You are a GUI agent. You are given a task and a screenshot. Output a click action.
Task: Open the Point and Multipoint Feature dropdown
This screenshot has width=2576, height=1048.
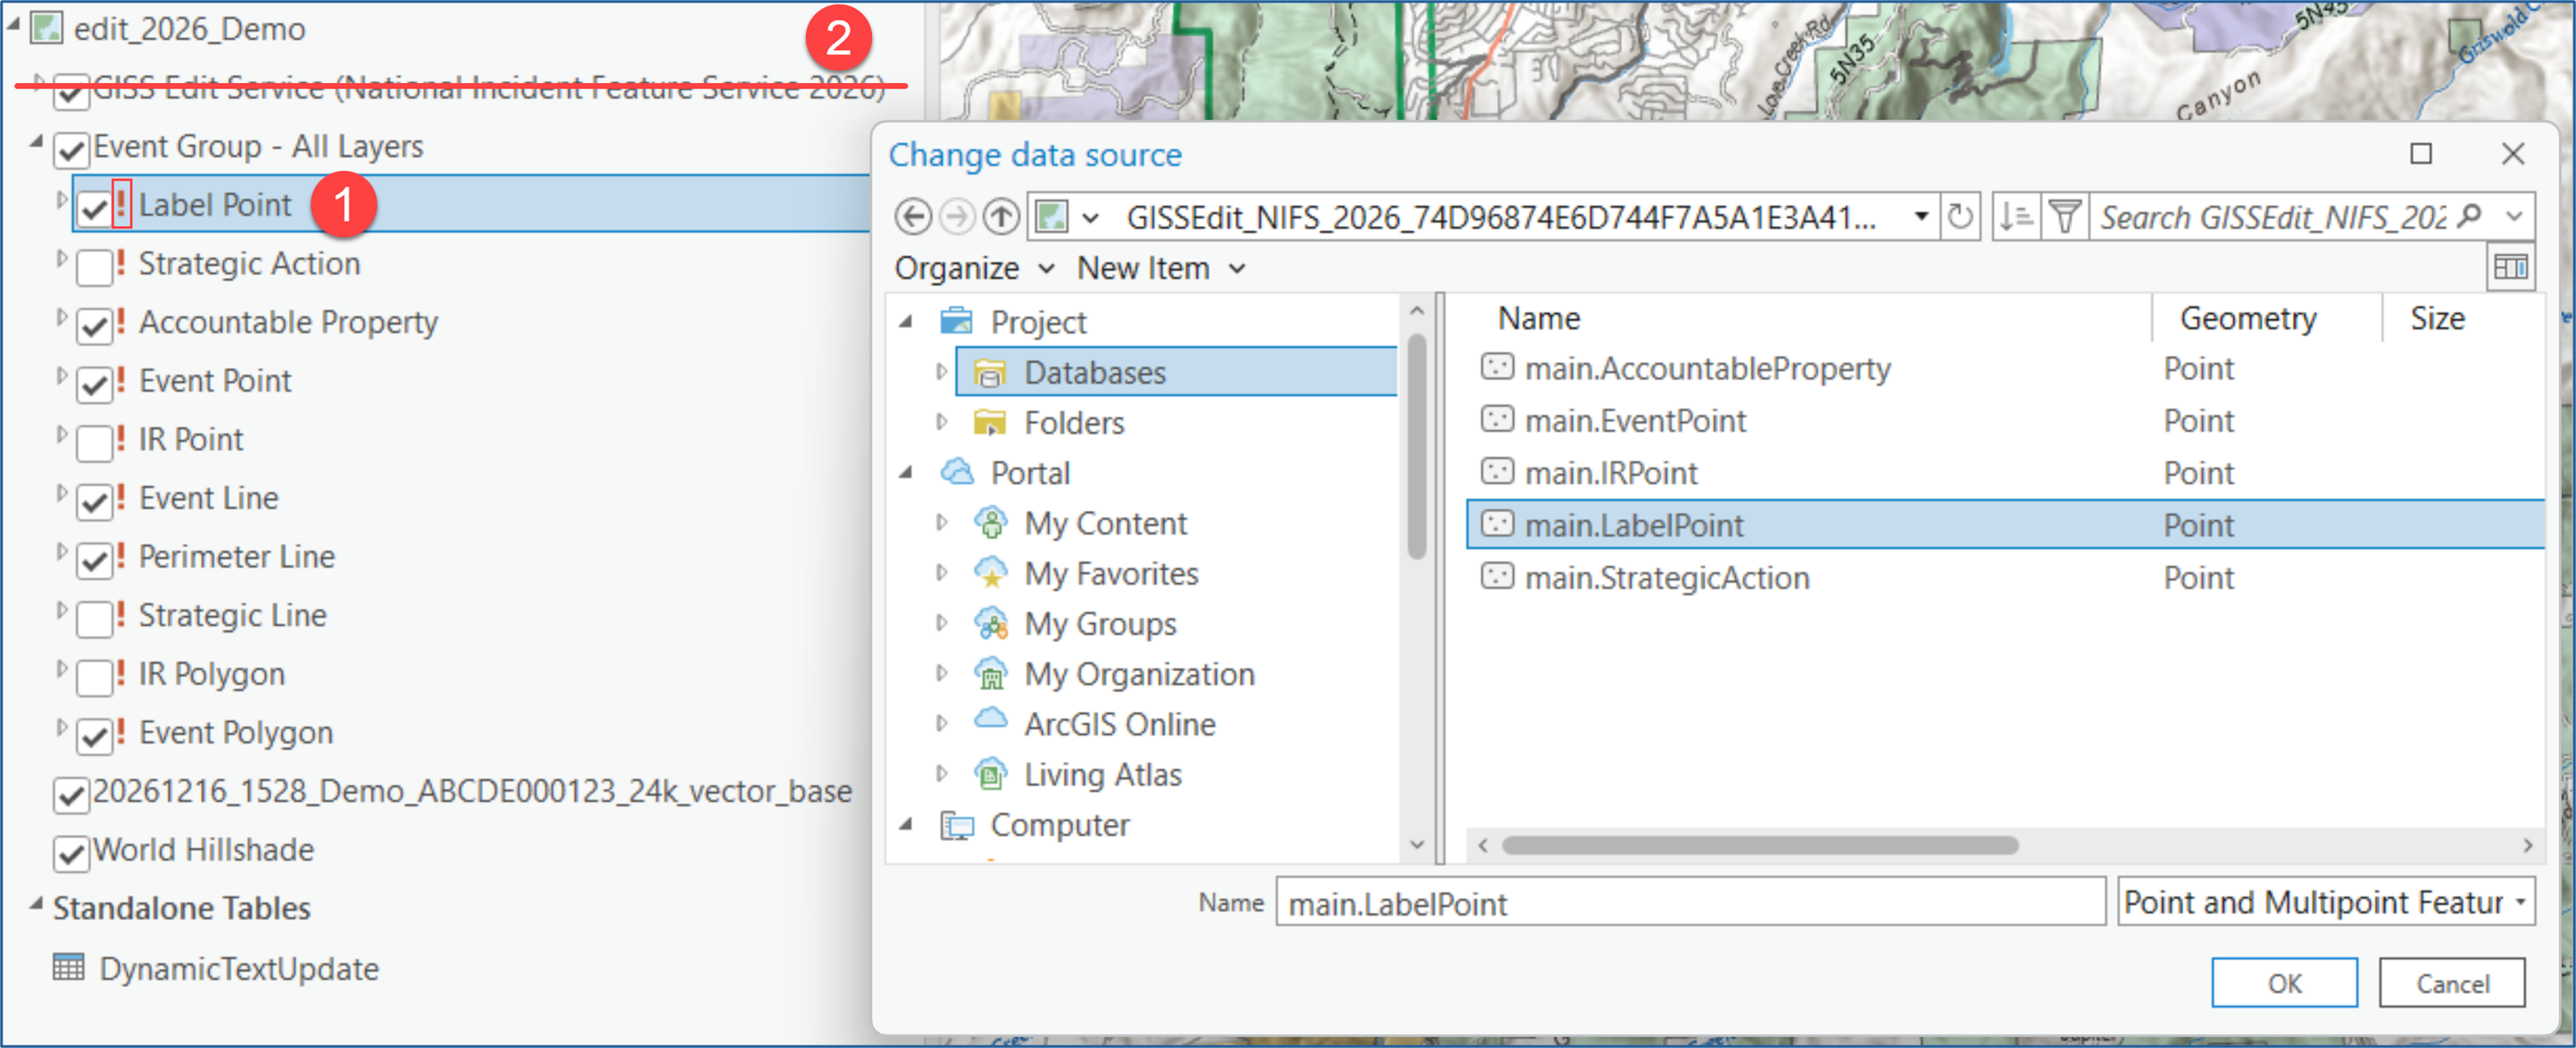pos(2520,901)
